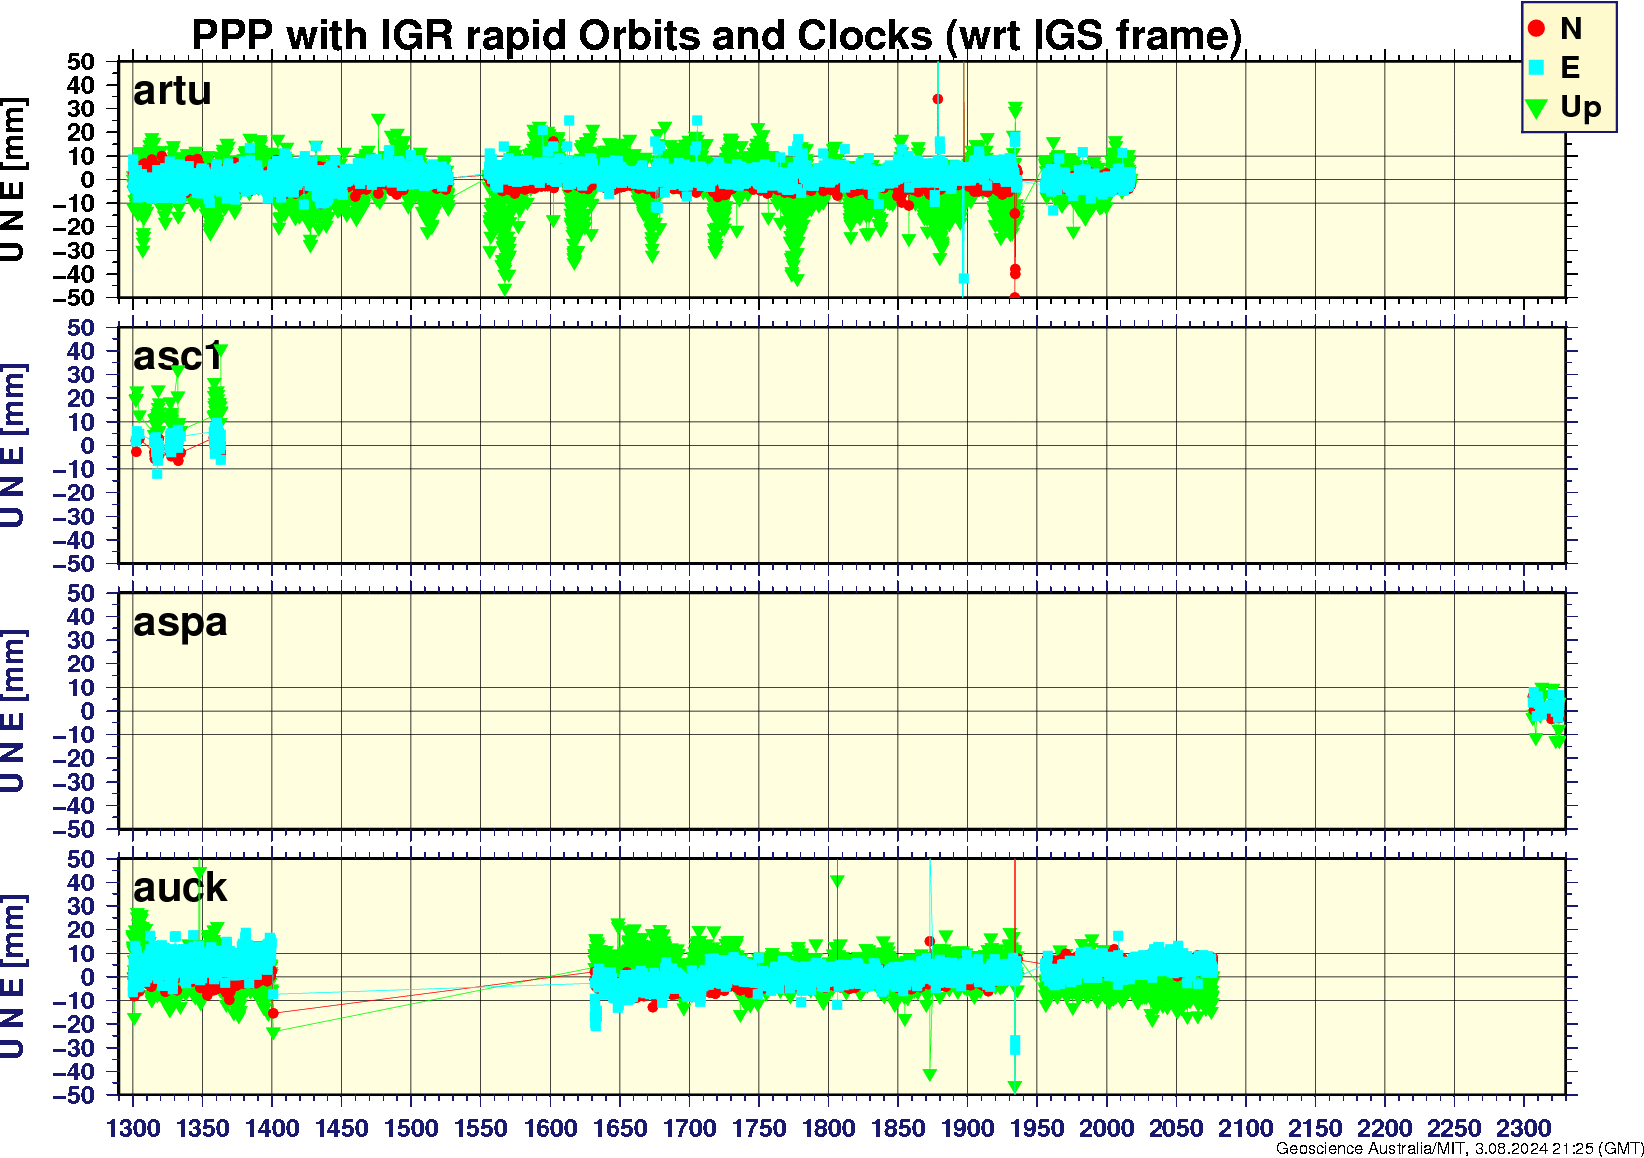The height and width of the screenshot is (1158, 1644).
Task: Click the 50 tick on the artu y-axis
Action: pyautogui.click(x=81, y=62)
